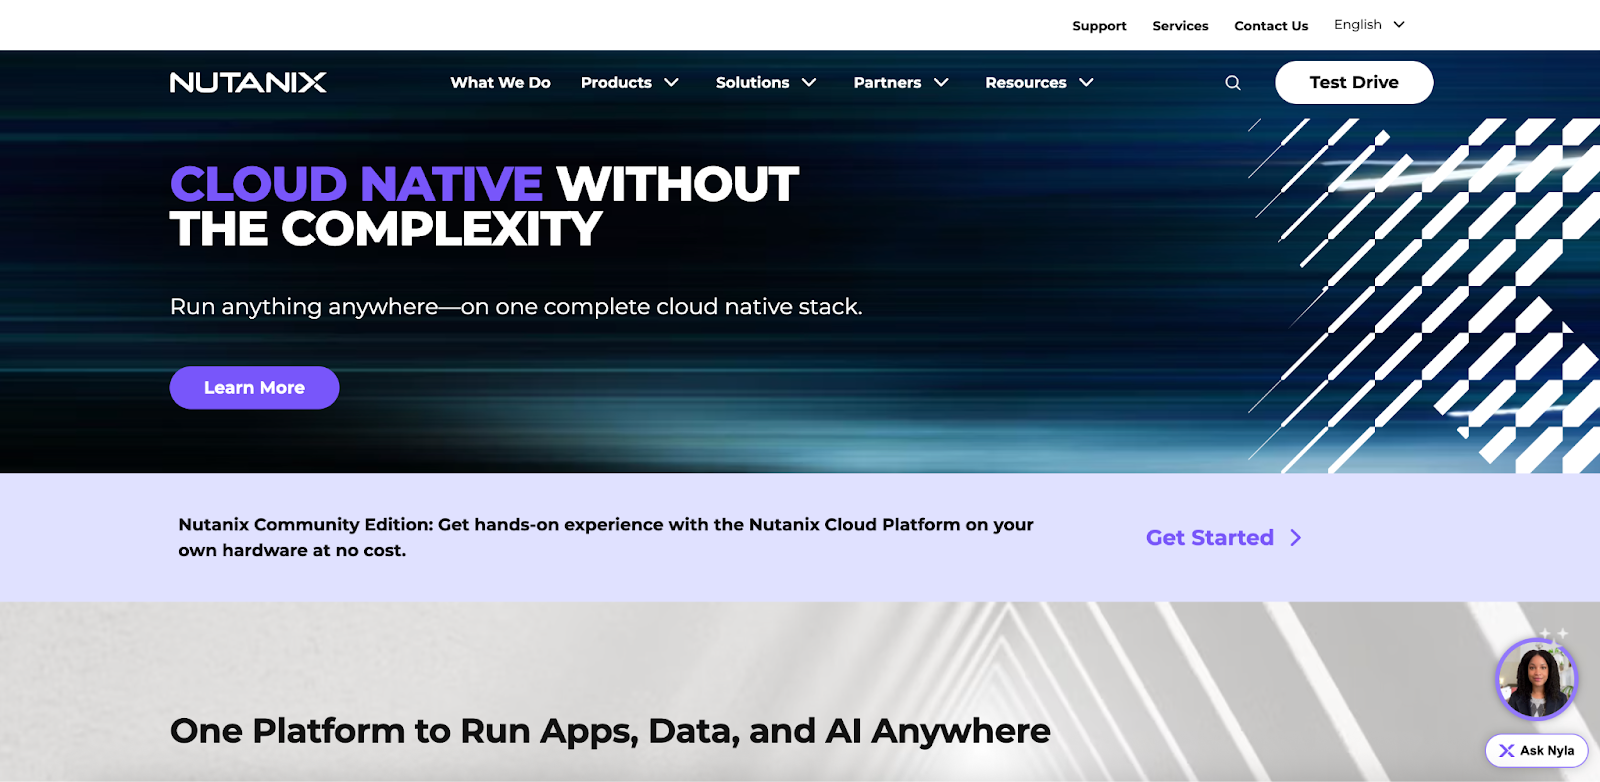Expand the Resources menu chevron

click(x=1086, y=83)
